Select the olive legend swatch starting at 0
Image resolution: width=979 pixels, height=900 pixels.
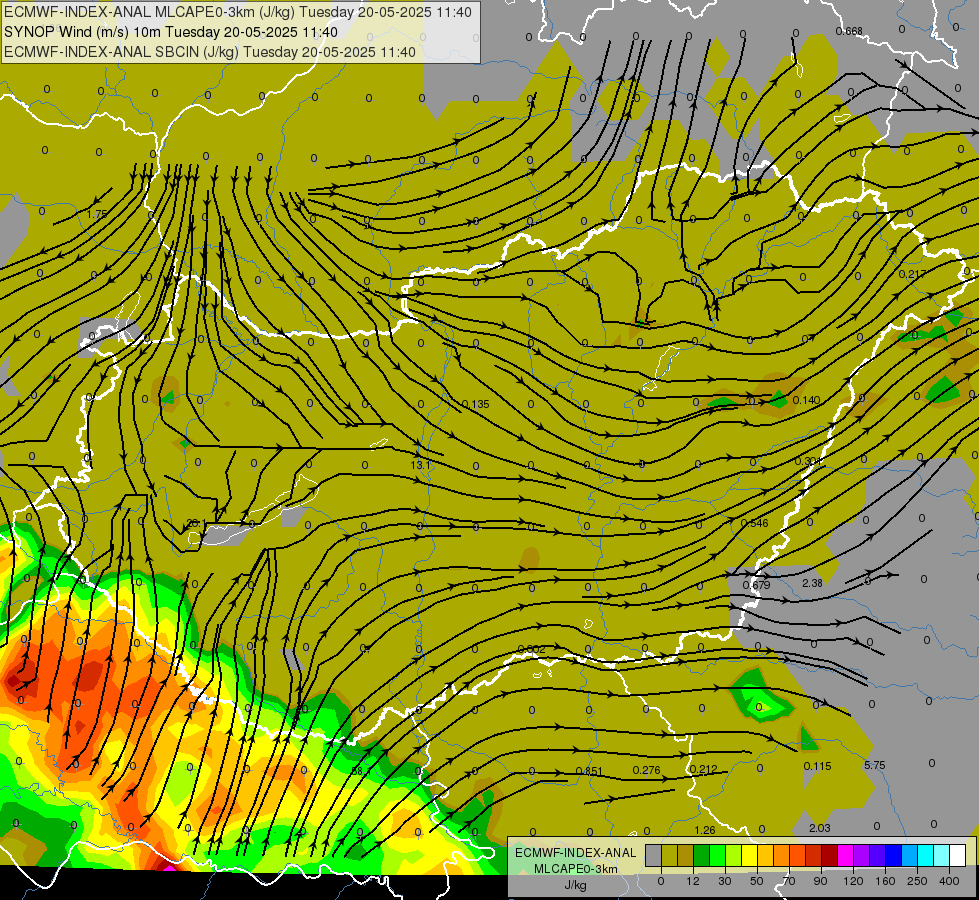(x=669, y=855)
